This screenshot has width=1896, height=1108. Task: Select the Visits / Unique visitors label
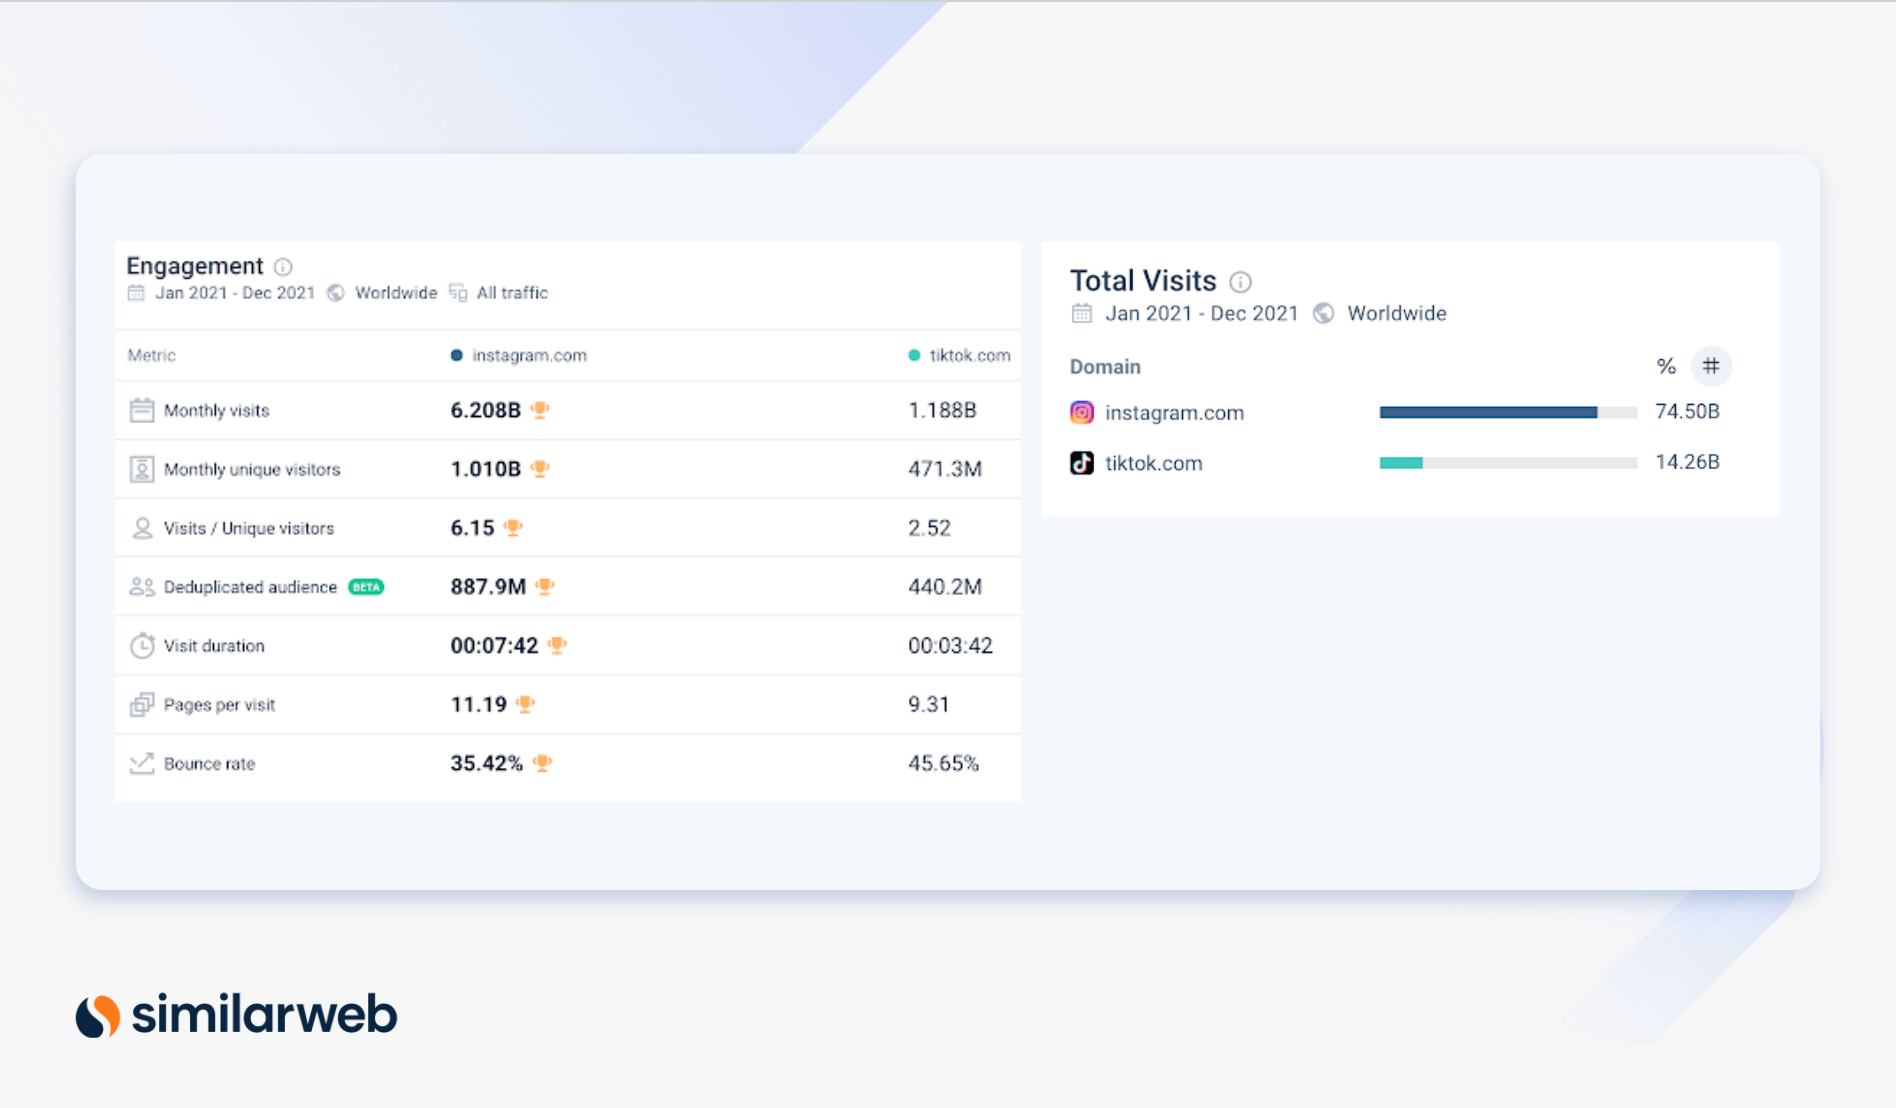(249, 528)
